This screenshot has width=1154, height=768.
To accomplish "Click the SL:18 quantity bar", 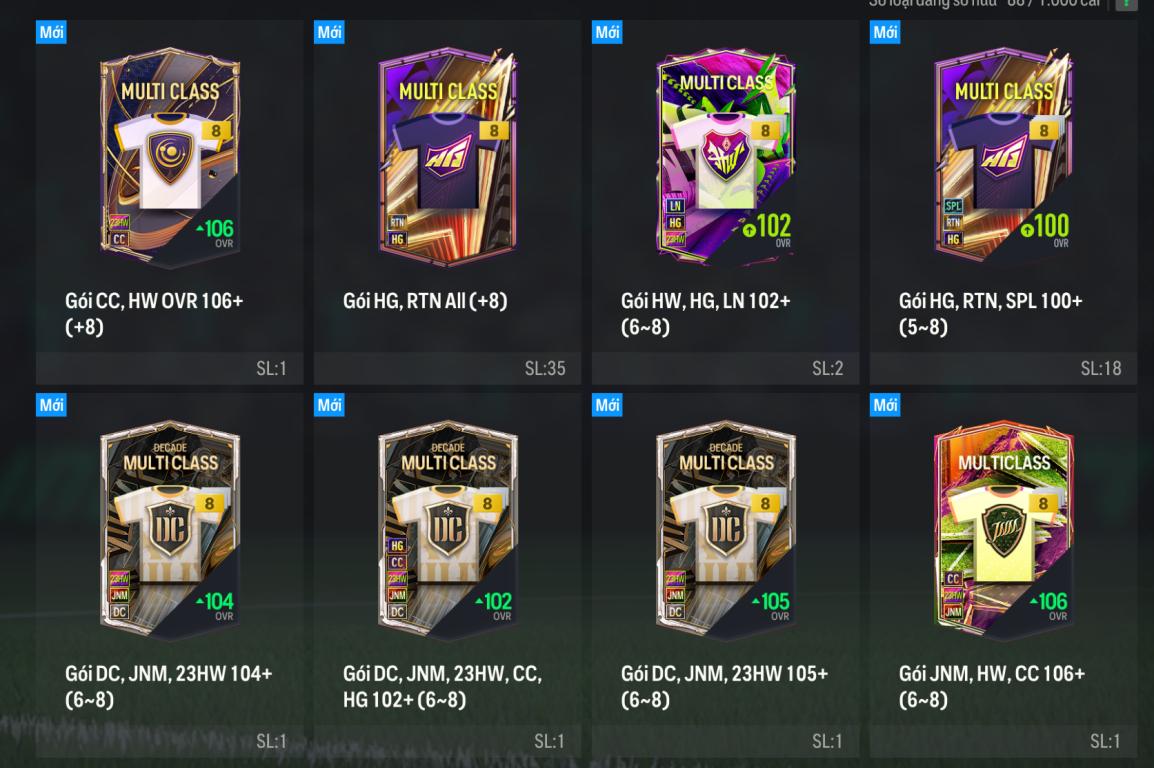I will (x=1003, y=368).
